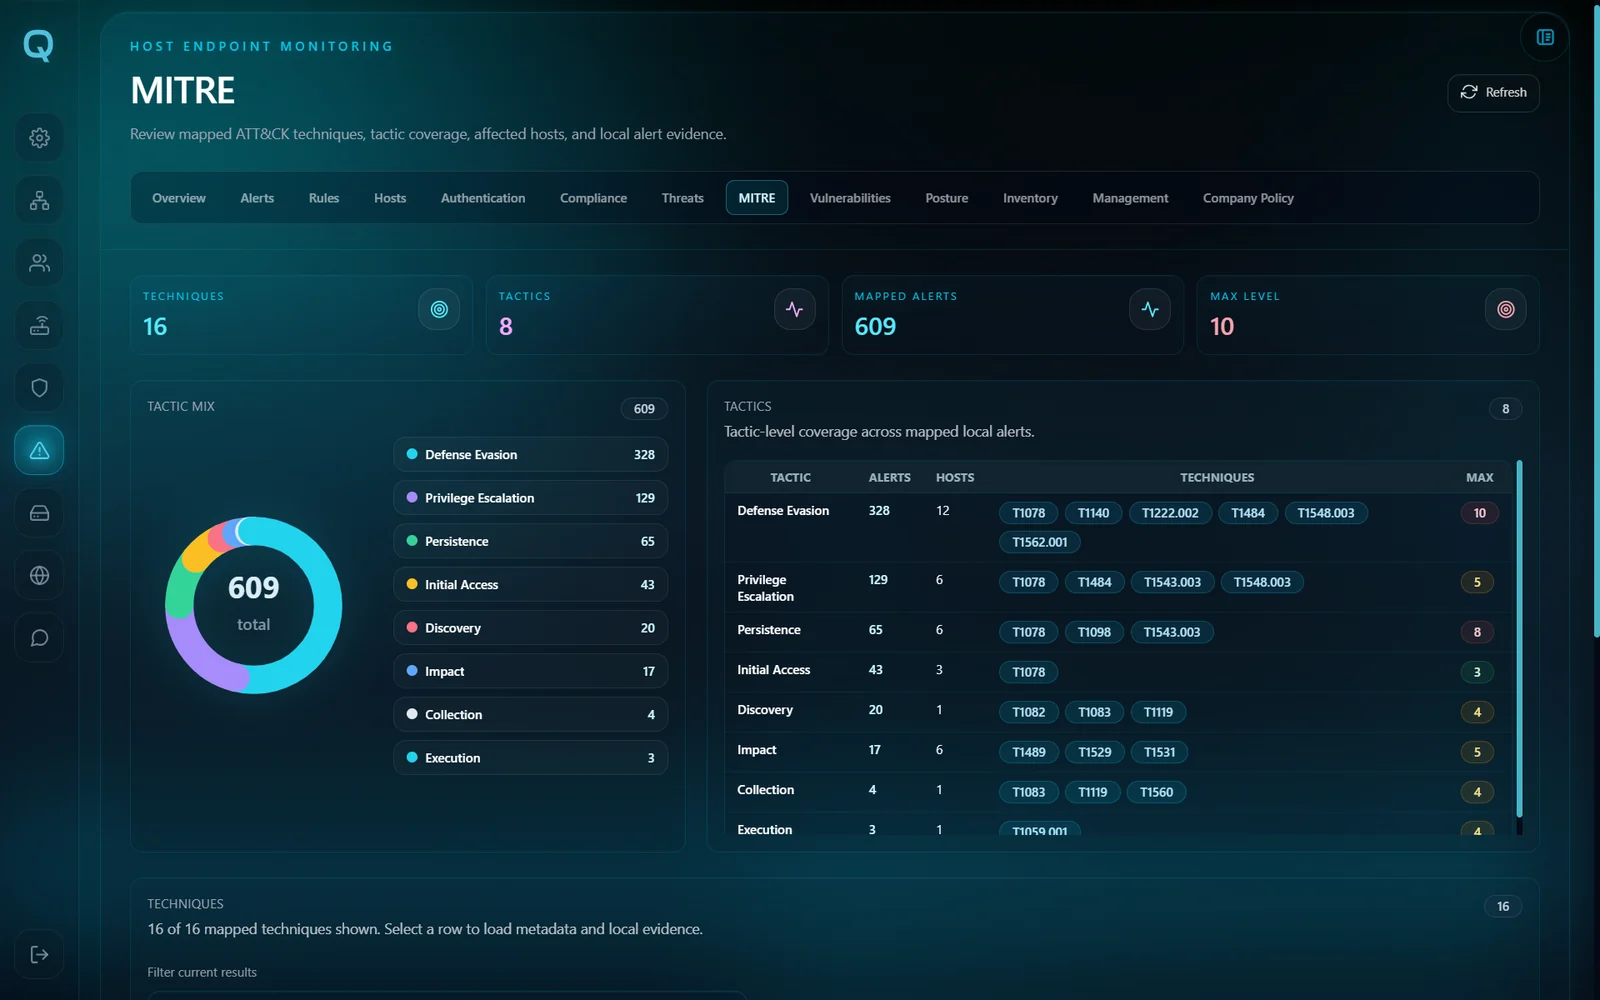Open the T1562.001 technique chip
The height and width of the screenshot is (1000, 1600).
coord(1039,542)
